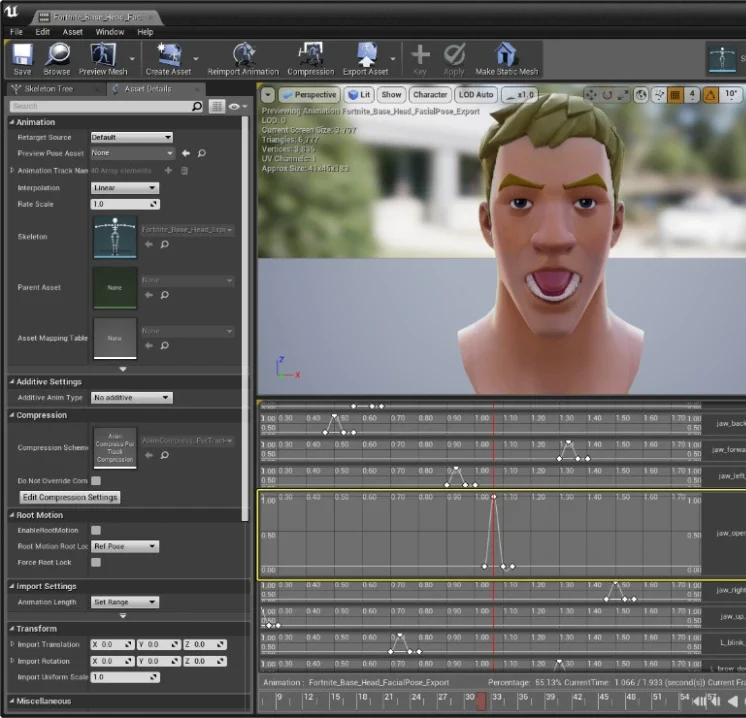
Task: Toggle rotation angle snapping orange triangle
Action: [710, 95]
